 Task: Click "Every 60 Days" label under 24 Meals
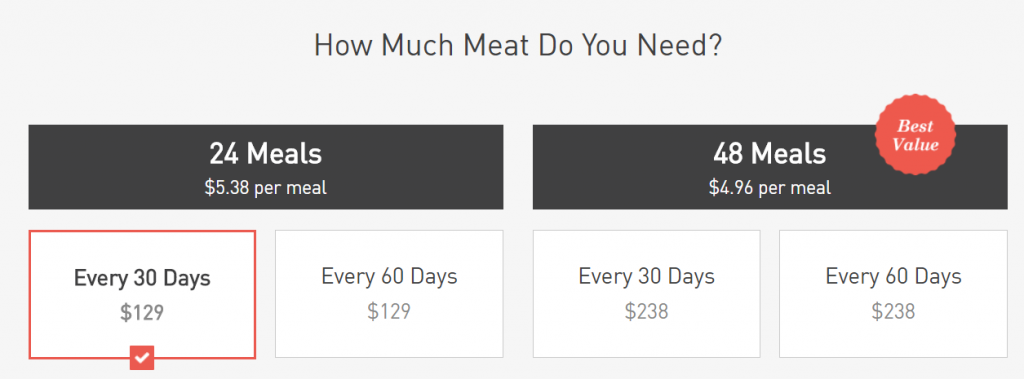(389, 277)
